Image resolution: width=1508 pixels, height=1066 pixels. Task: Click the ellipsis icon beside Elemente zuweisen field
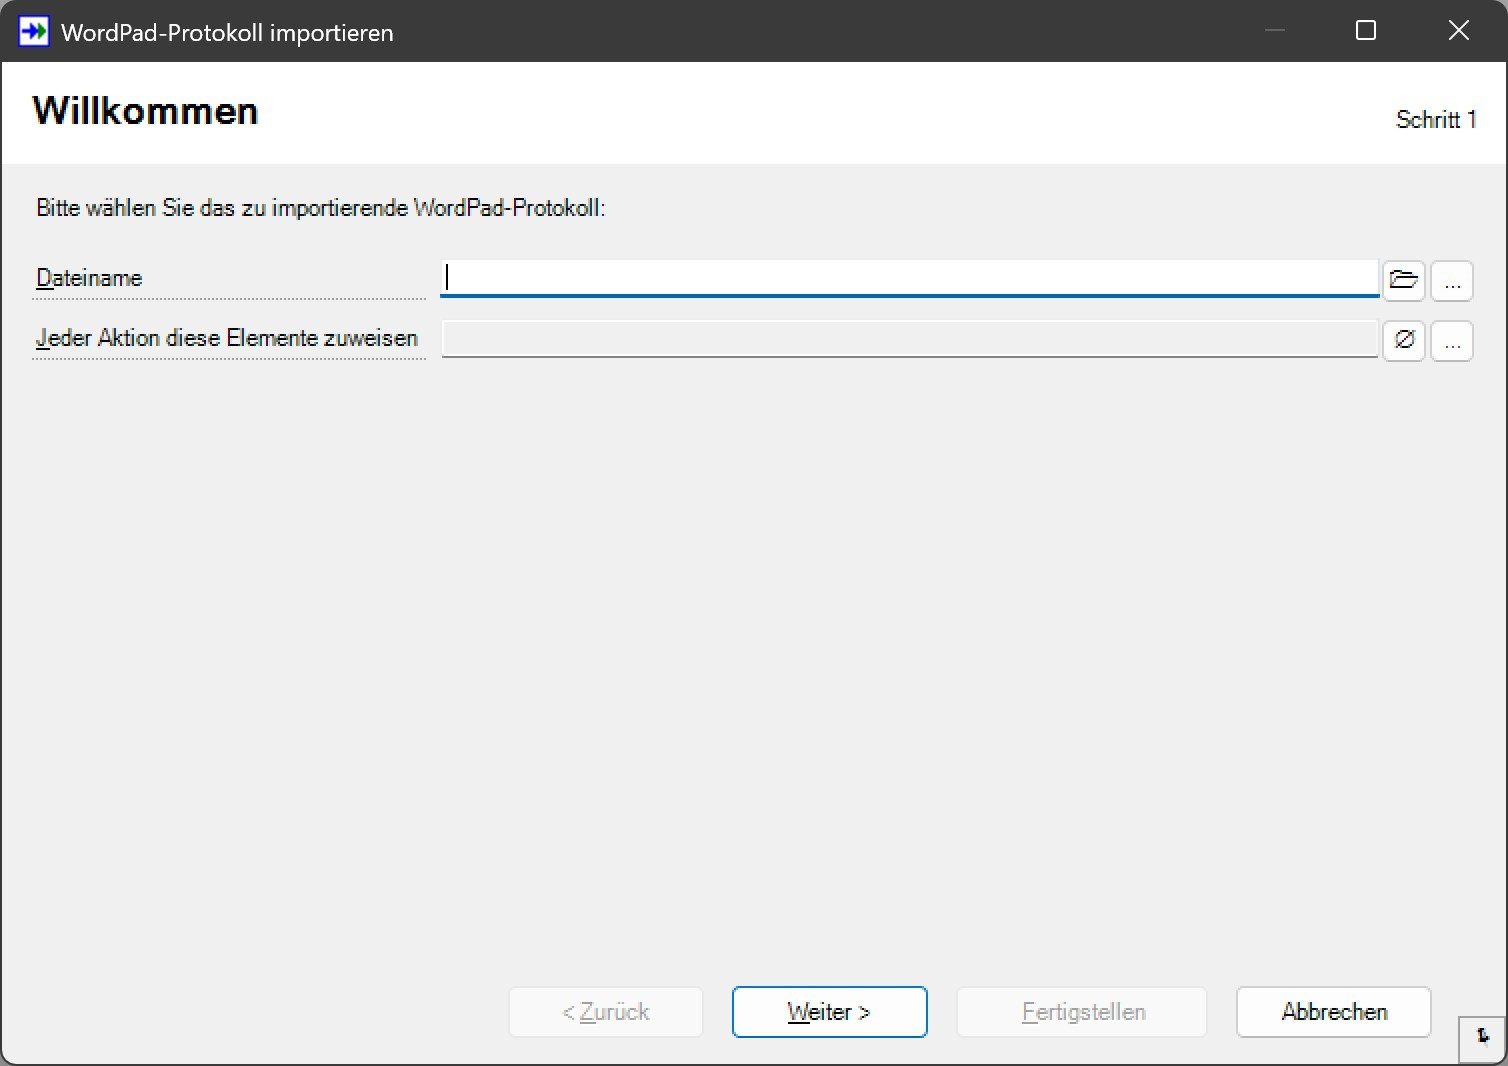pyautogui.click(x=1452, y=341)
